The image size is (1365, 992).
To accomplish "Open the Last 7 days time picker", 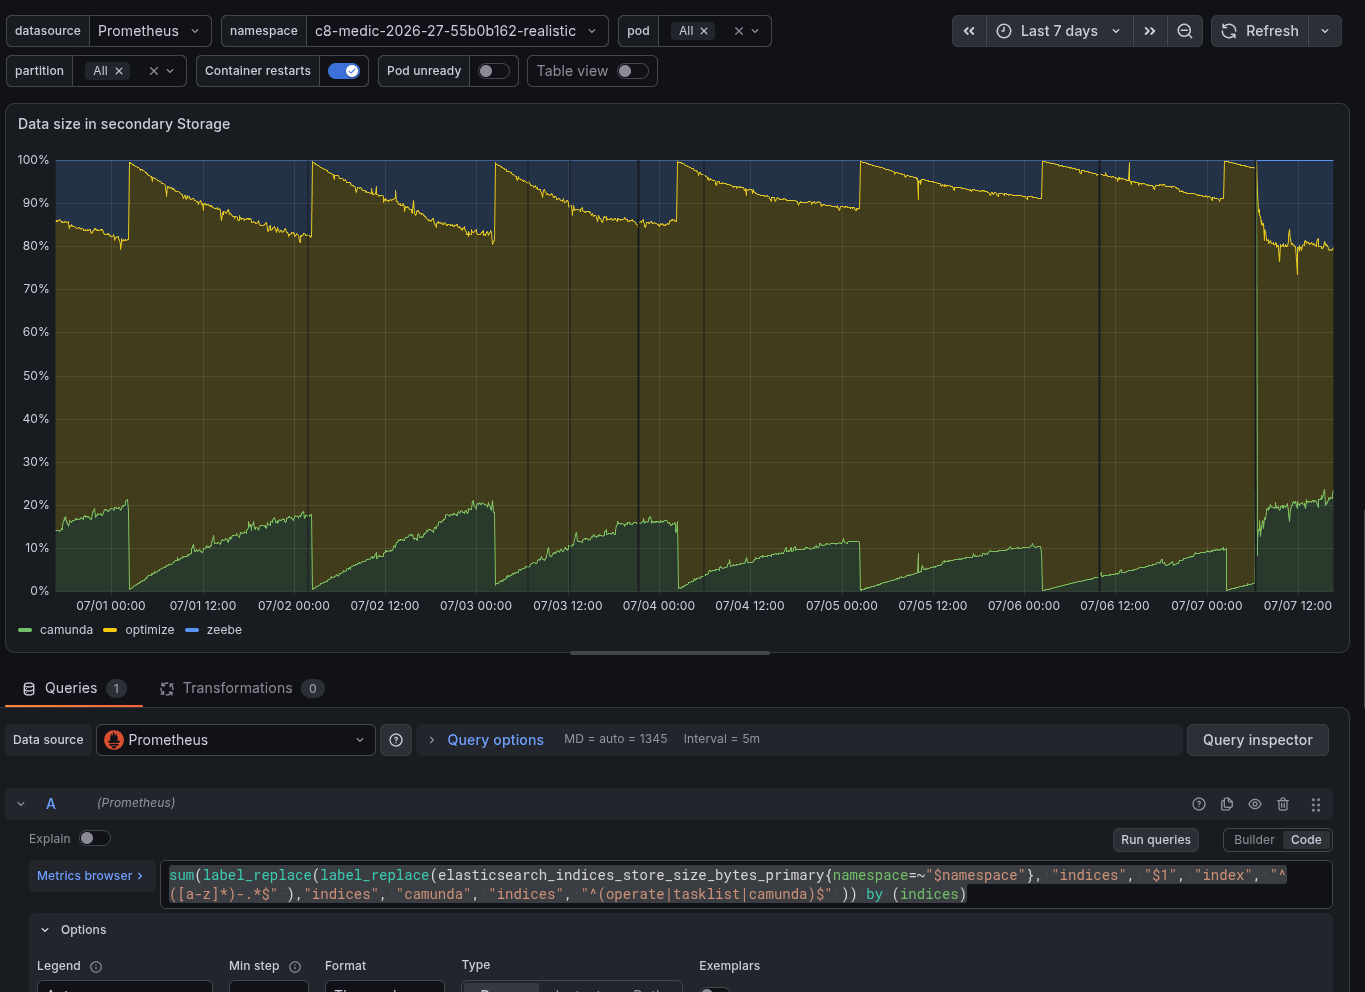I will click(1060, 31).
